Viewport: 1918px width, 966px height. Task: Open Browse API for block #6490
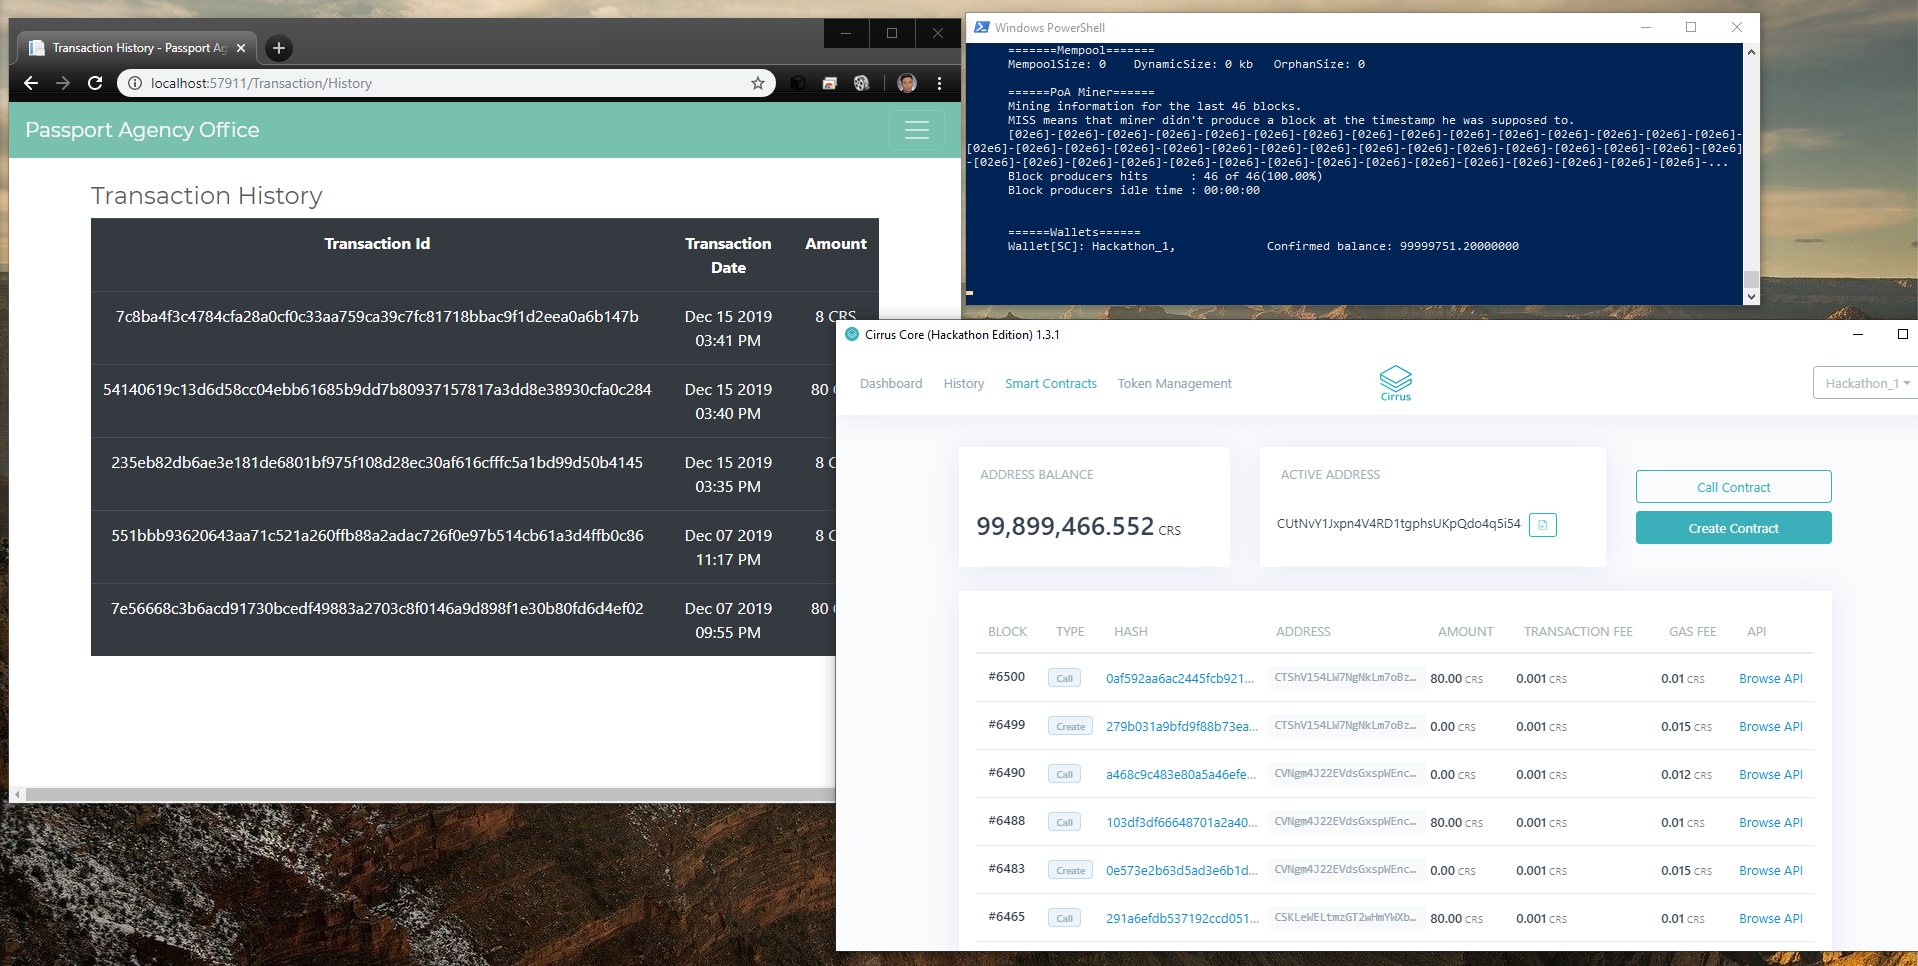coord(1771,775)
